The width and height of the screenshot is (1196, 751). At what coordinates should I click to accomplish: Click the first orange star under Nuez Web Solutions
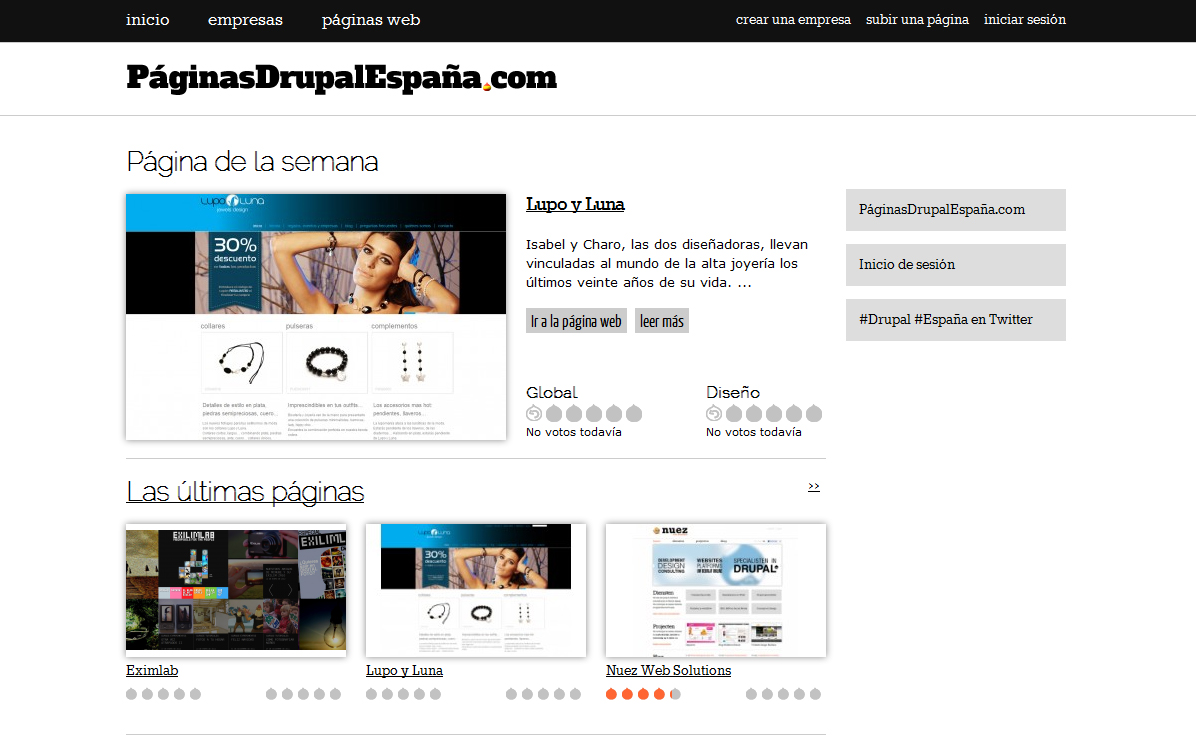(x=611, y=694)
